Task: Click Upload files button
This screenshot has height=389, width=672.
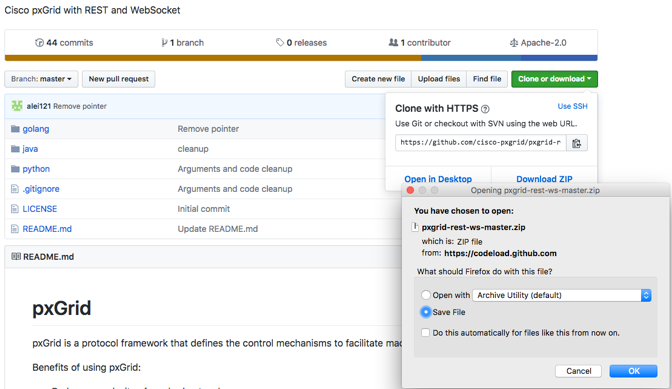Action: coord(439,79)
